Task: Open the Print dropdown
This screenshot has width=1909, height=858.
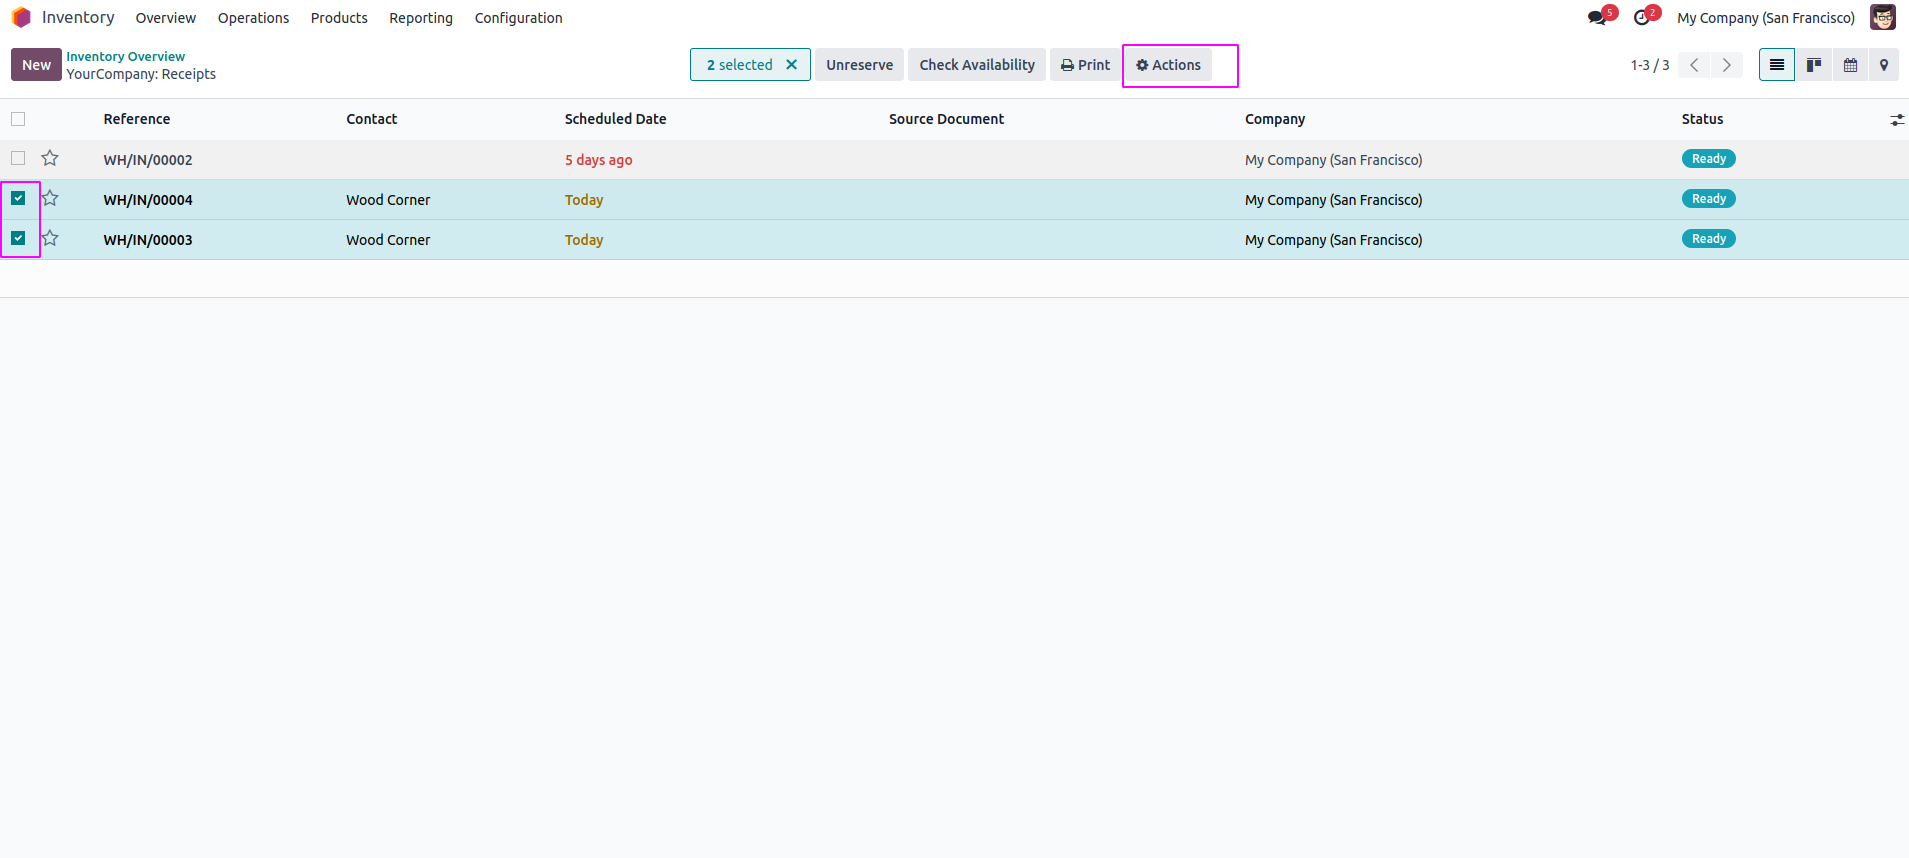Action: [1085, 65]
